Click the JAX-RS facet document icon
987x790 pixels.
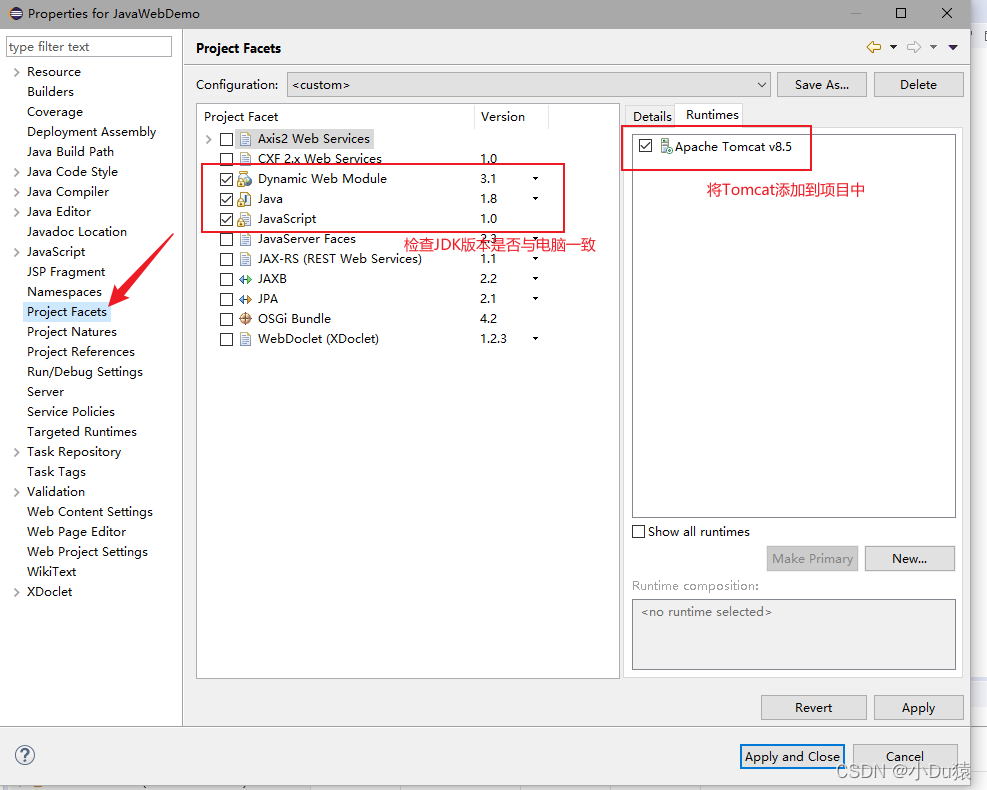245,259
